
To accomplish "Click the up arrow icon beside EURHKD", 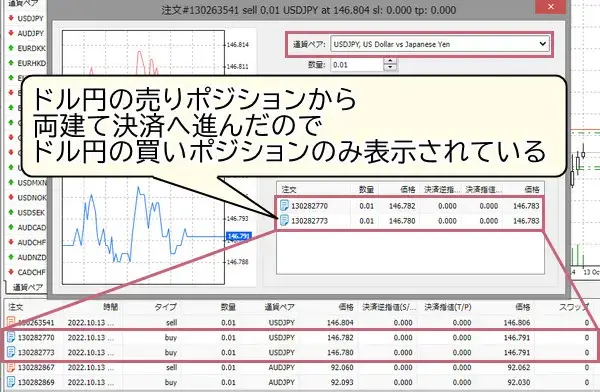I will (11, 63).
